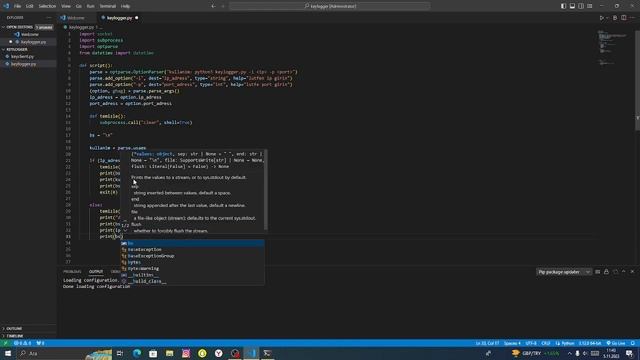Viewport: 640px width, 360px height.
Task: Select the __build_class__ suggestion
Action: pos(192,281)
